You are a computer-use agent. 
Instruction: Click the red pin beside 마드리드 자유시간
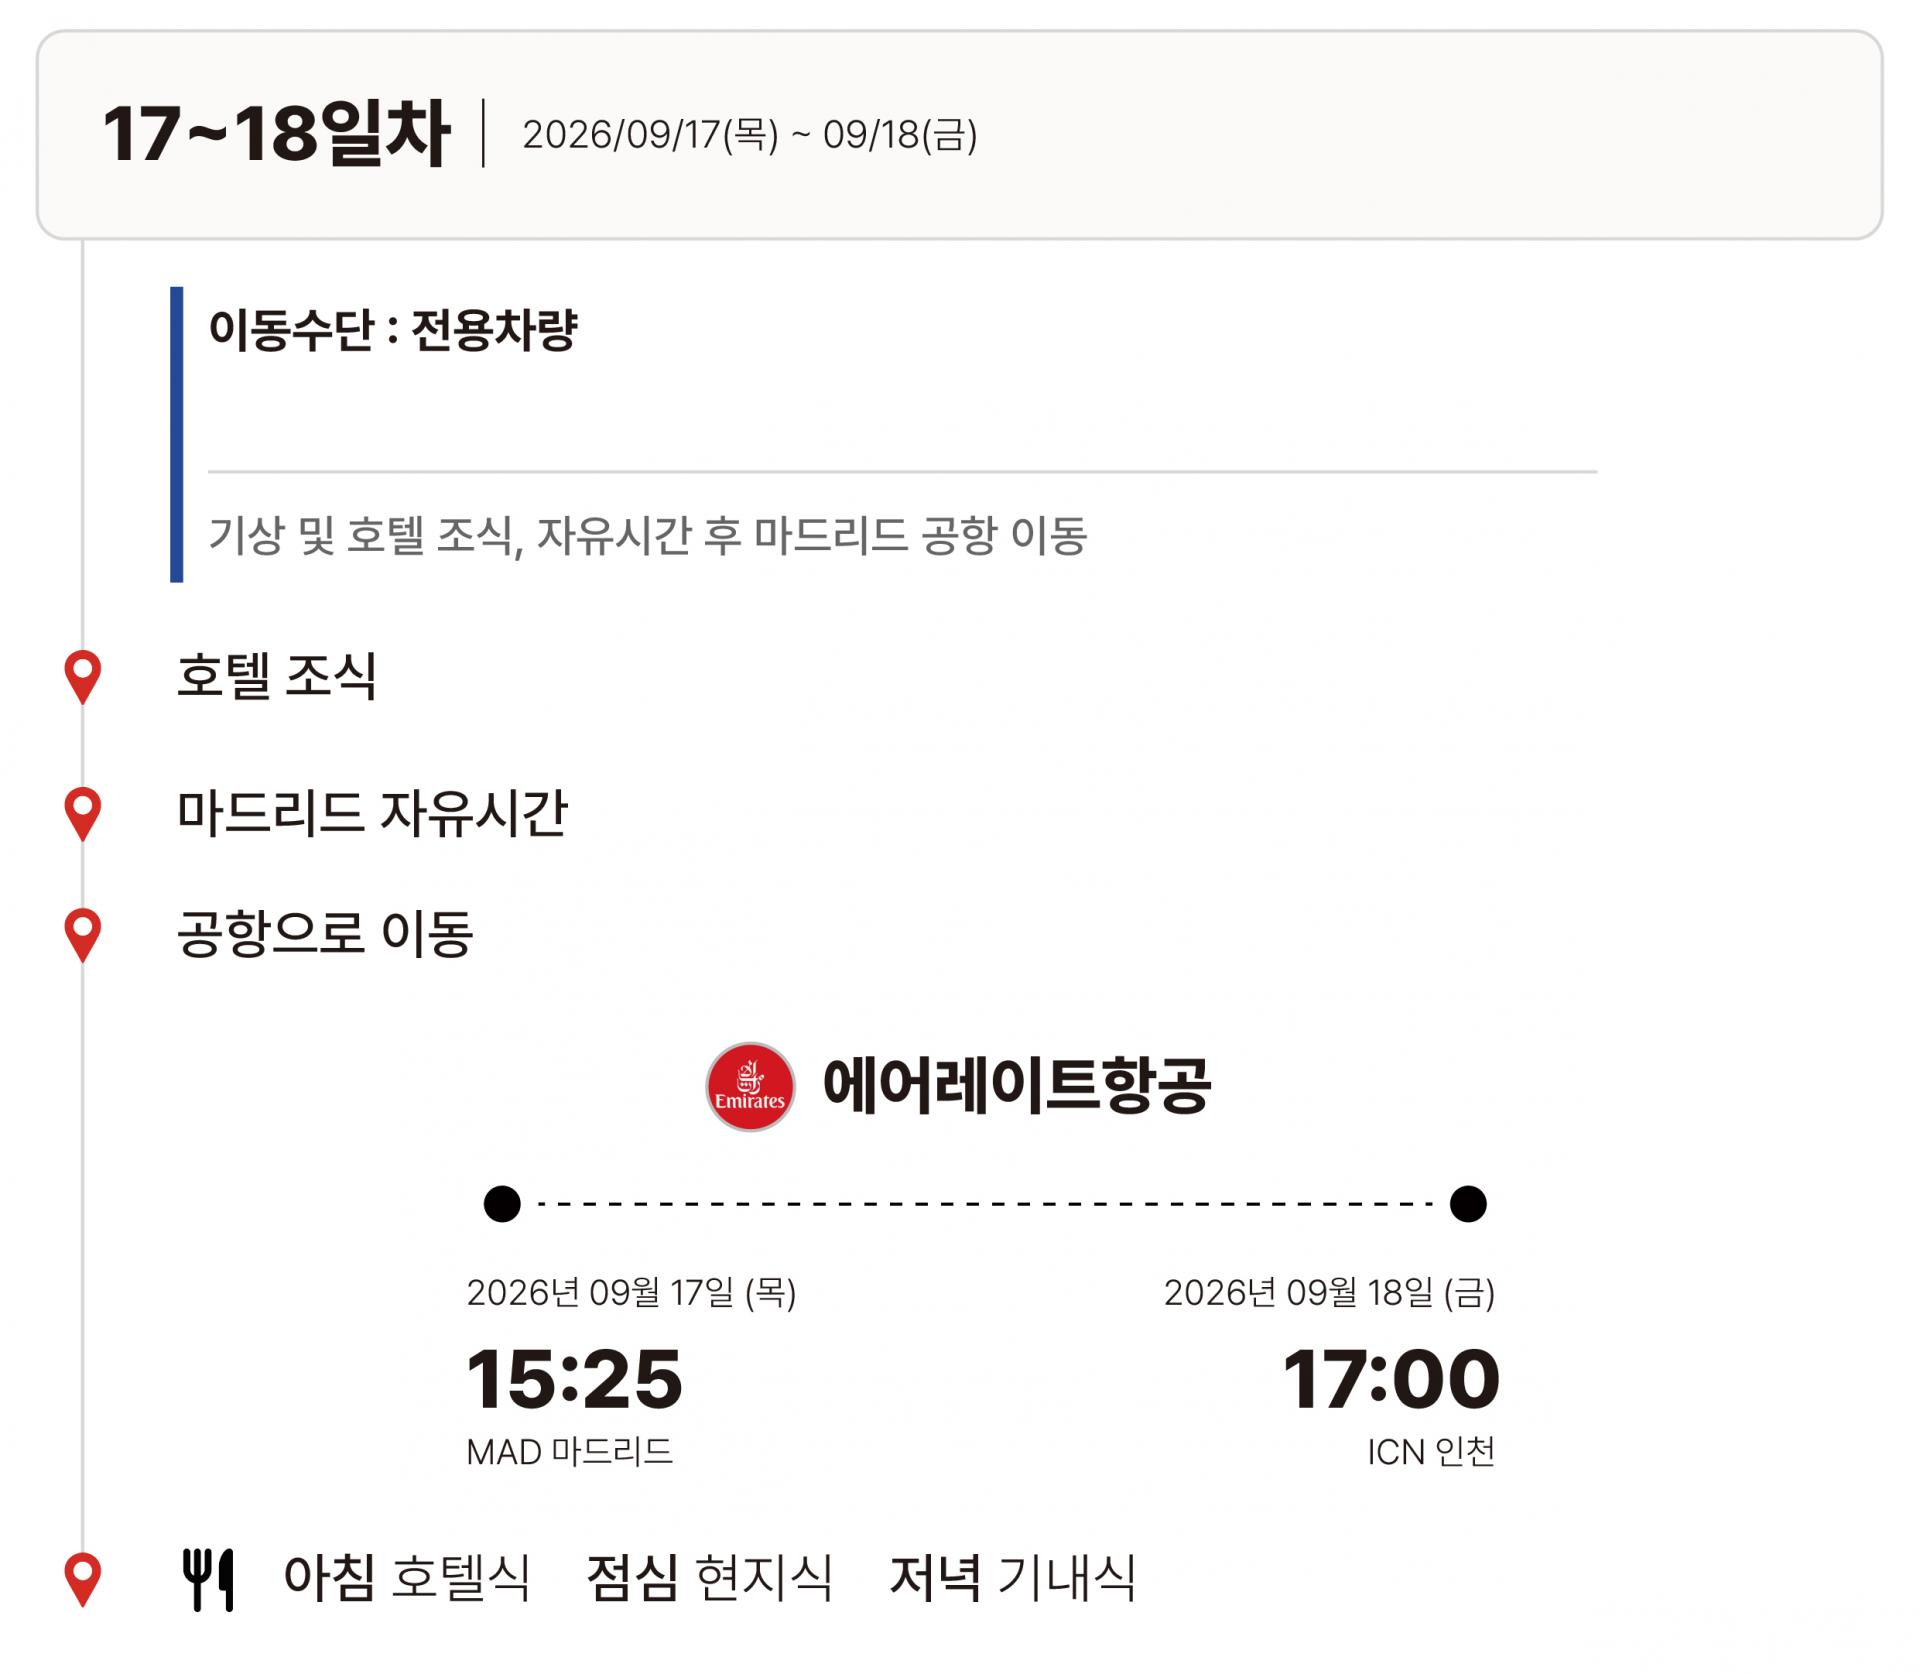click(x=83, y=811)
